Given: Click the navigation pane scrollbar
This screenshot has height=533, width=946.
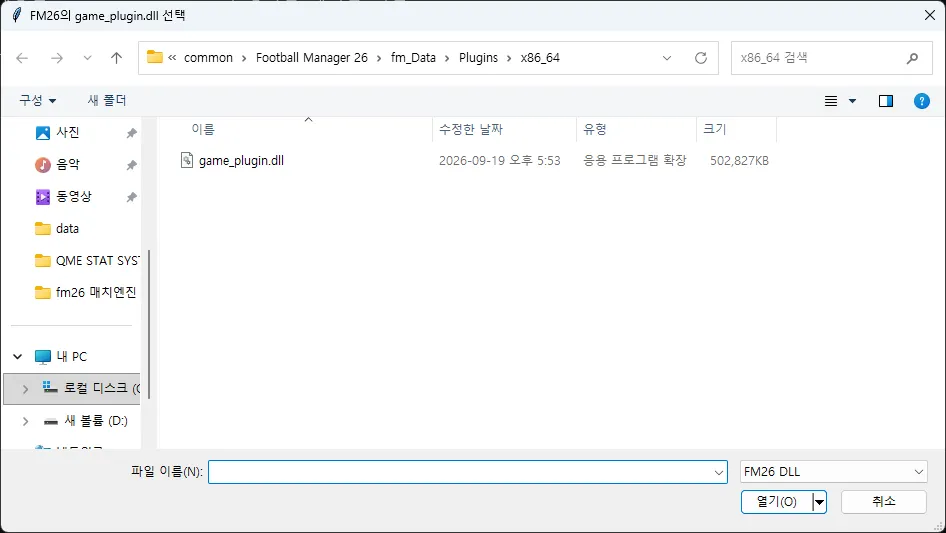Looking at the screenshot, I should tap(148, 324).
